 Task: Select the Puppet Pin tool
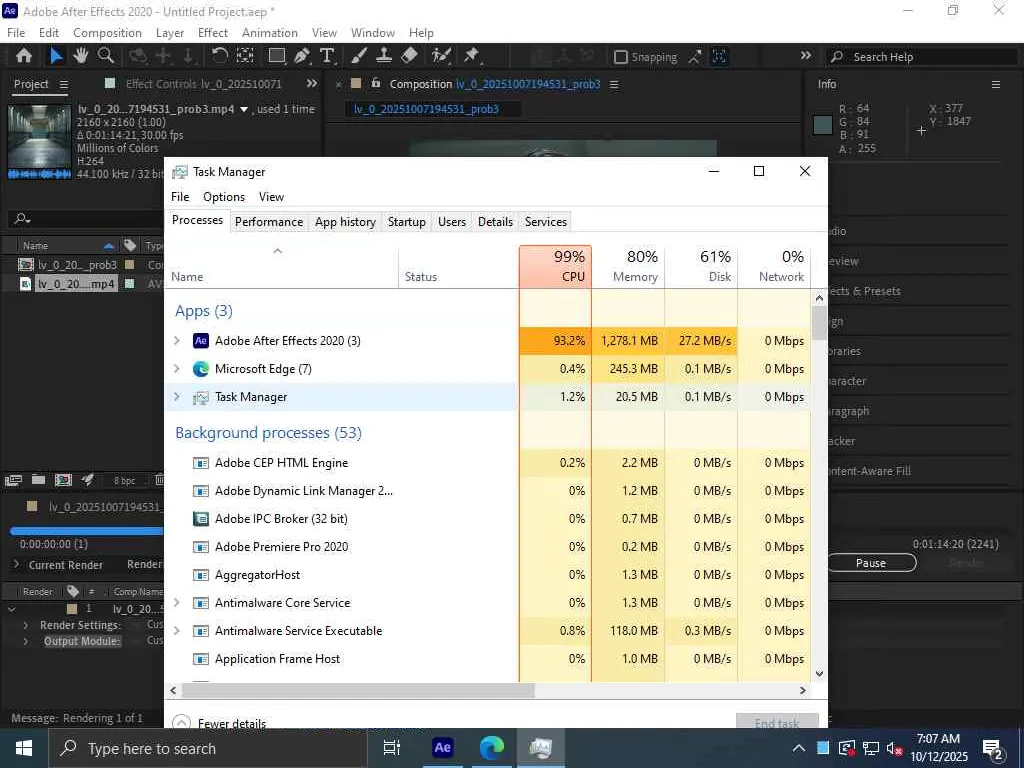coord(472,56)
